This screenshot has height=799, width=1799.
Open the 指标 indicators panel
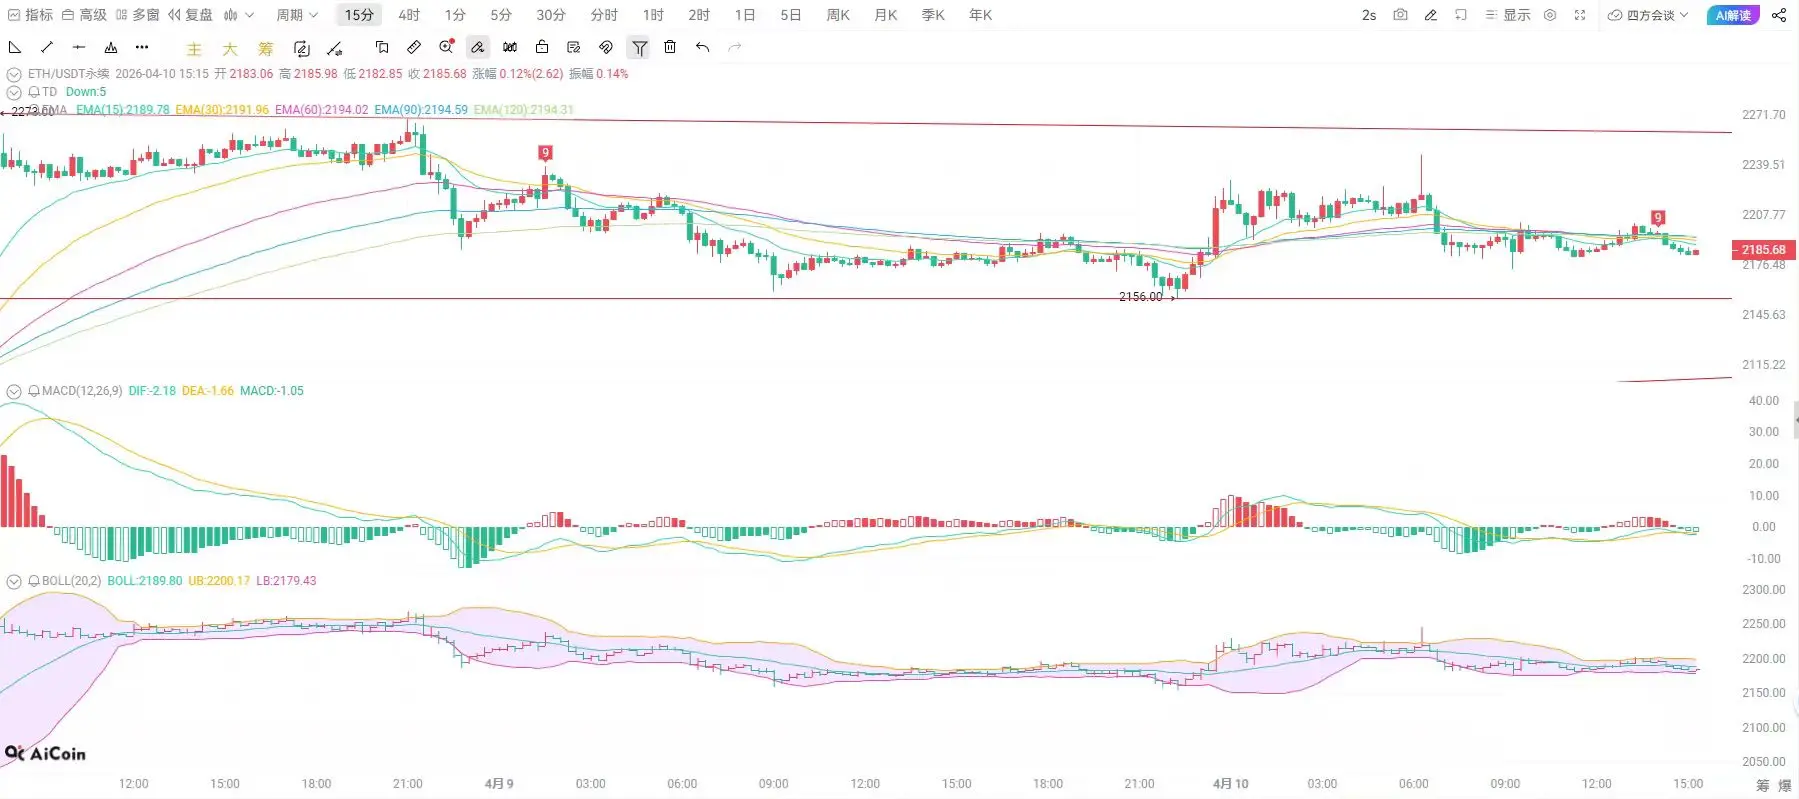(30, 15)
